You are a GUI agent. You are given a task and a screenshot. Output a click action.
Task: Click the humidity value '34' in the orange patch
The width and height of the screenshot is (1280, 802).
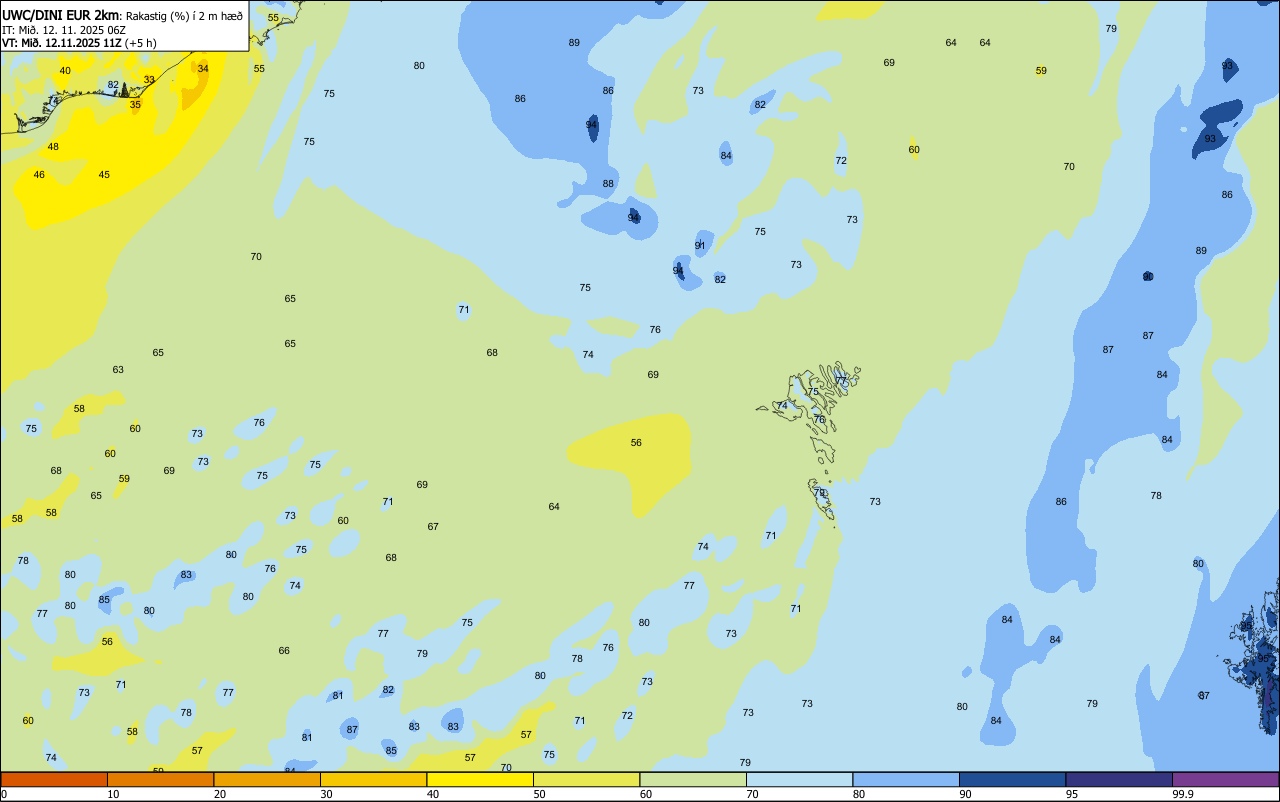[203, 68]
